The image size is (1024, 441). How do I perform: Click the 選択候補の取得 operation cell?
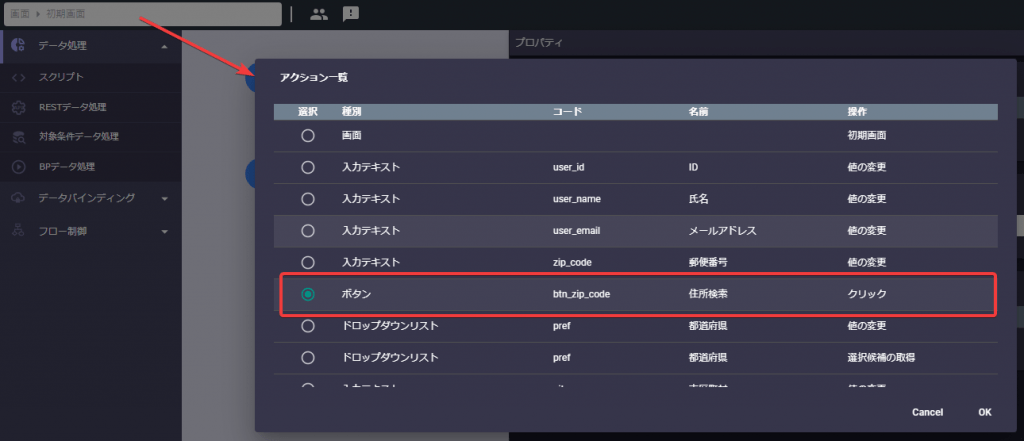[881, 358]
